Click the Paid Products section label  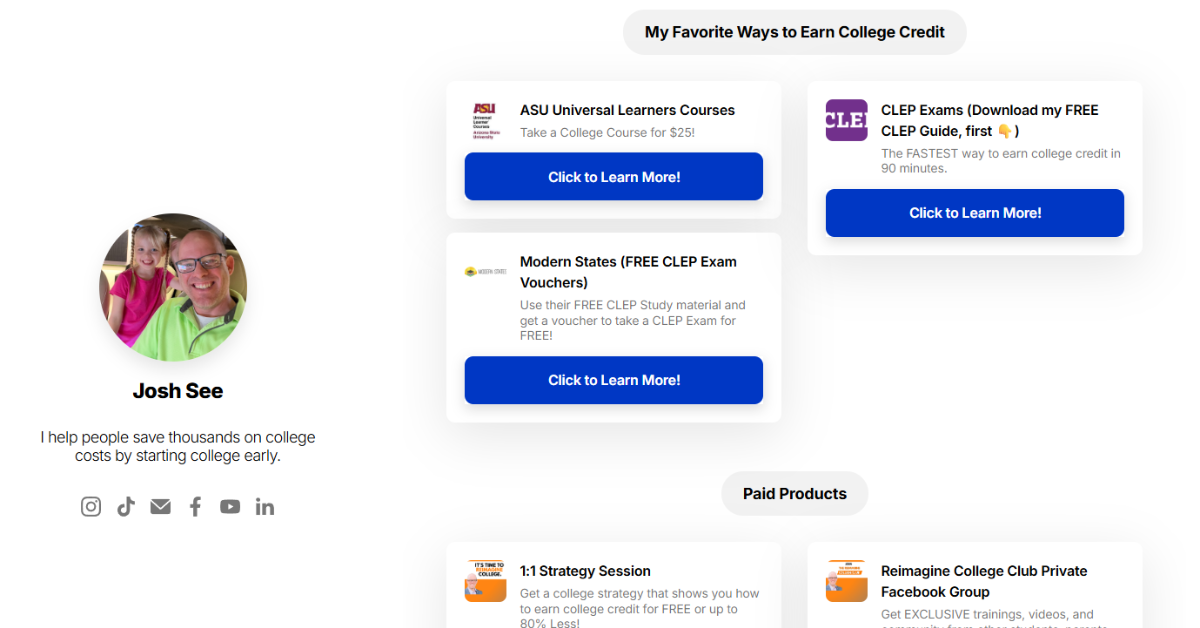pyautogui.click(x=794, y=494)
